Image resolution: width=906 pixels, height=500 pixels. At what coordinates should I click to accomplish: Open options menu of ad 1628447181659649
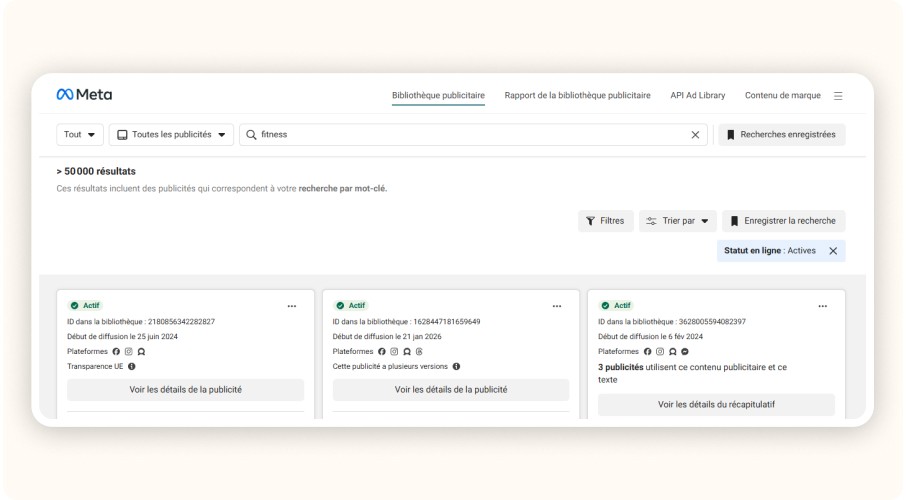(557, 306)
